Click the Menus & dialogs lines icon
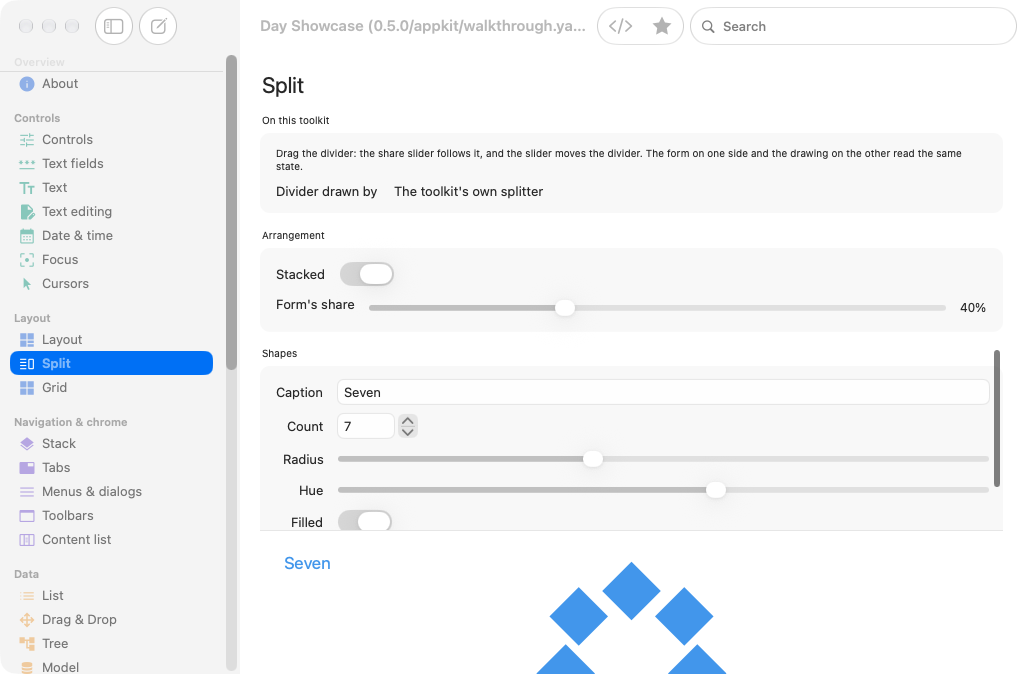The height and width of the screenshot is (674, 1024). point(27,492)
